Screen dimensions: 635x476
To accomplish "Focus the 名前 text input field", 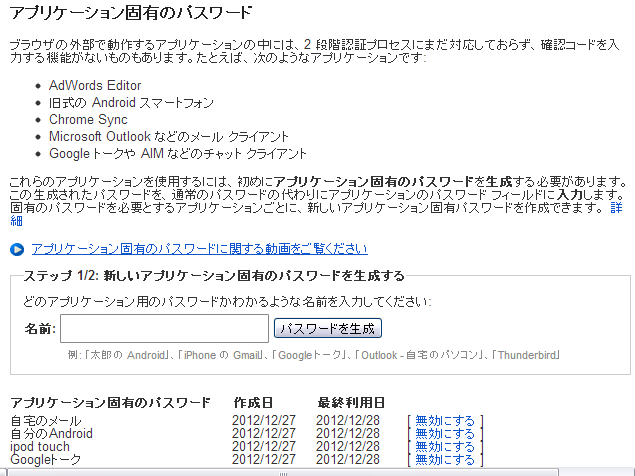I will (x=164, y=328).
